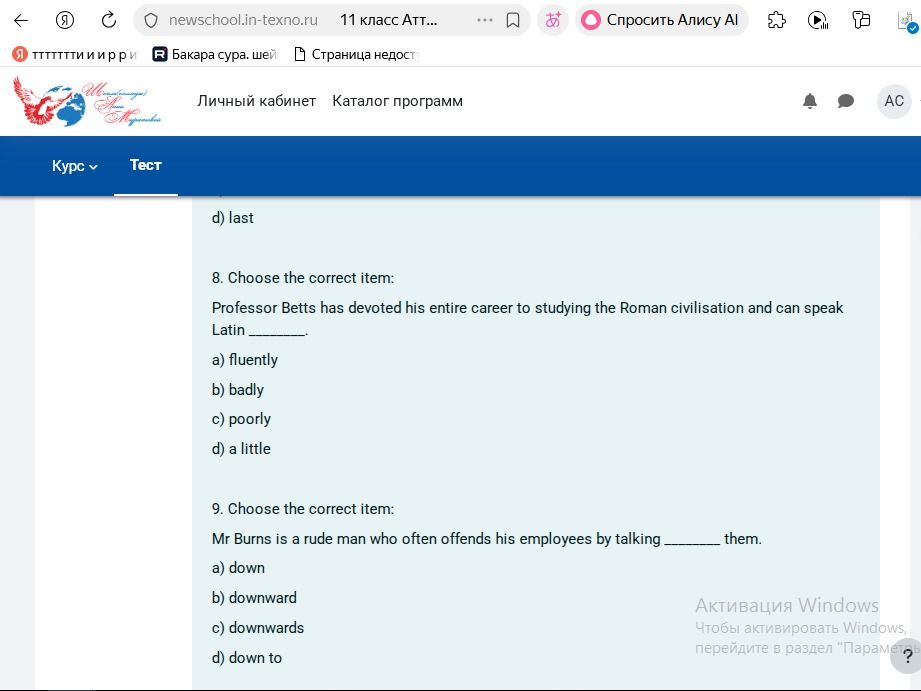Reload the page with refresh icon
The image size is (921, 691).
pos(109,21)
